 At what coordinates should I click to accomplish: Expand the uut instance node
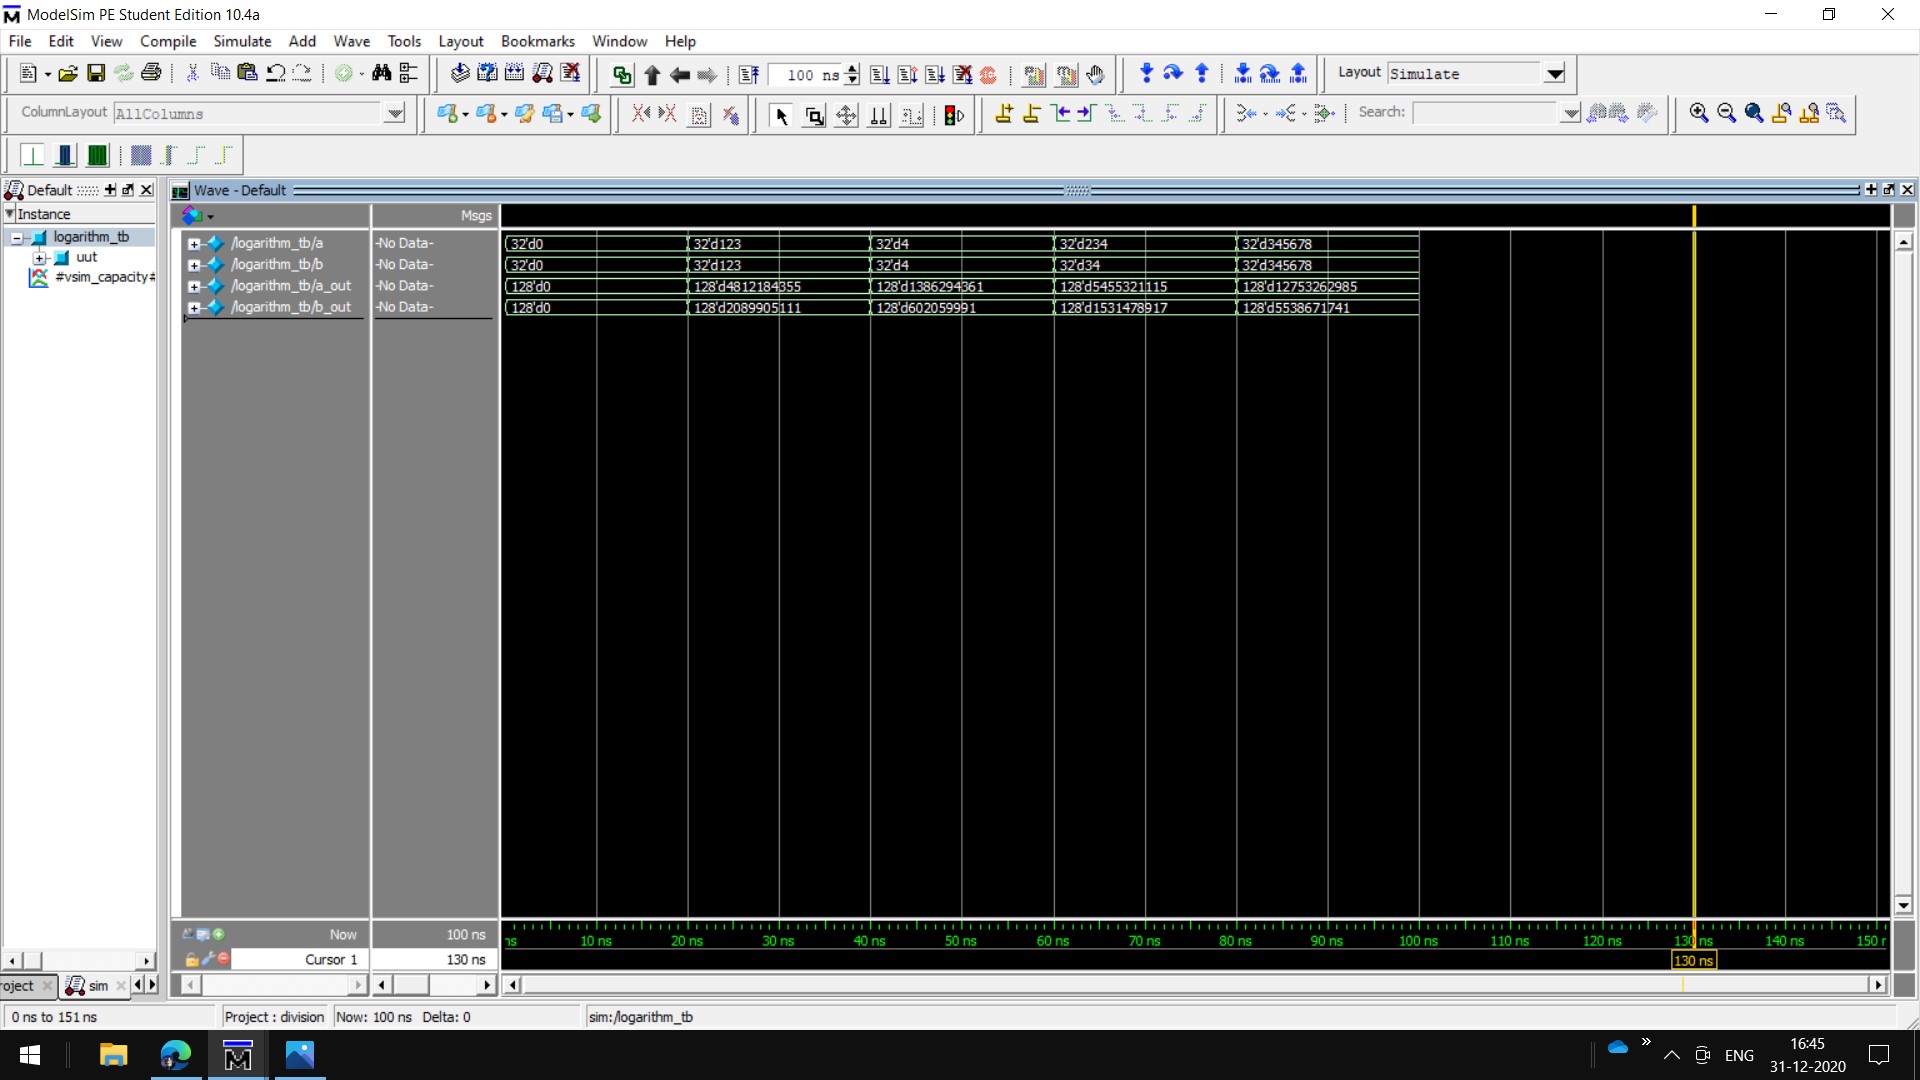coord(40,258)
